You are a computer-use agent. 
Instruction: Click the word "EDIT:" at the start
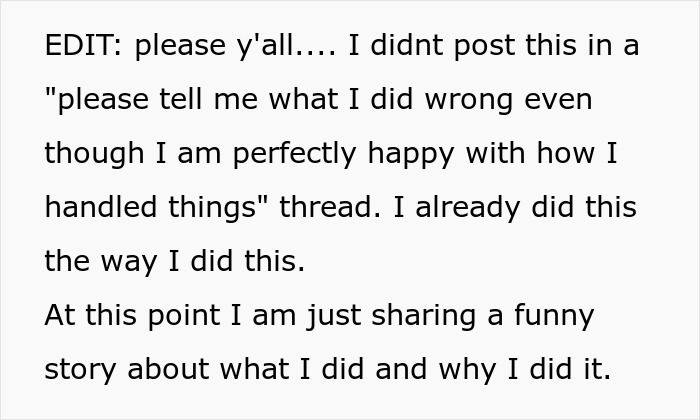tap(83, 45)
